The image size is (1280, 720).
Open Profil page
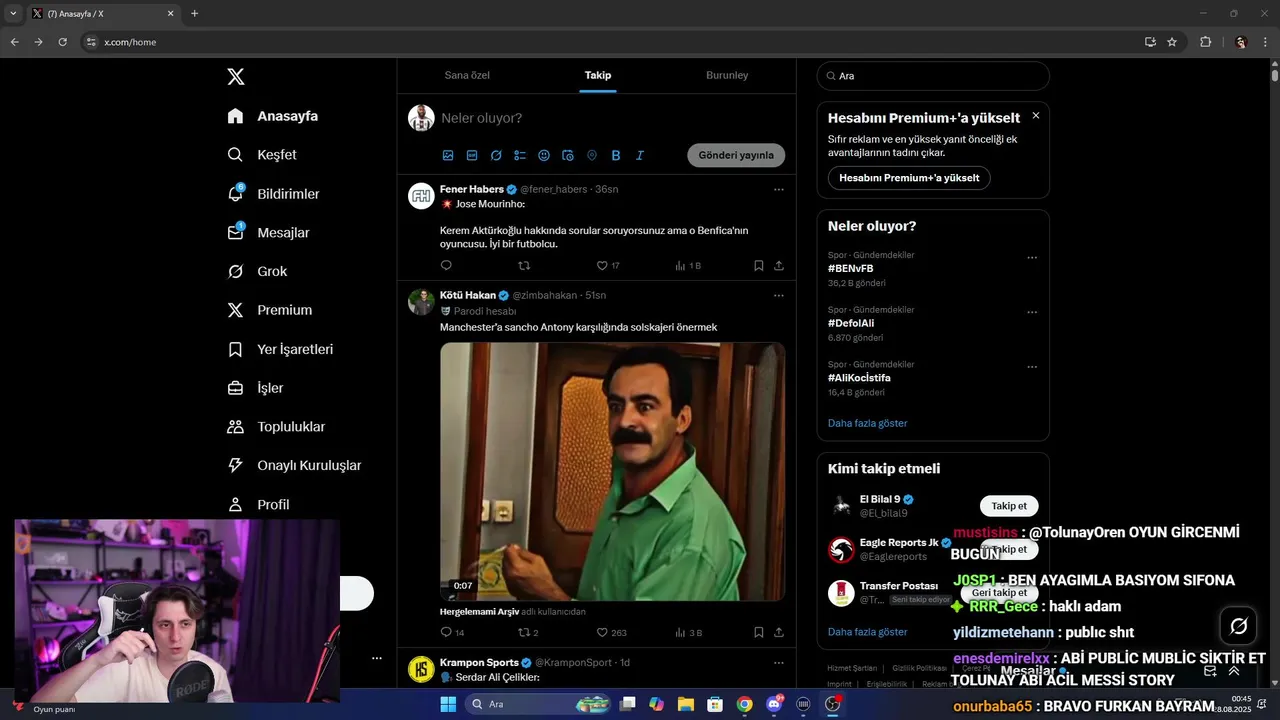[x=258, y=505]
